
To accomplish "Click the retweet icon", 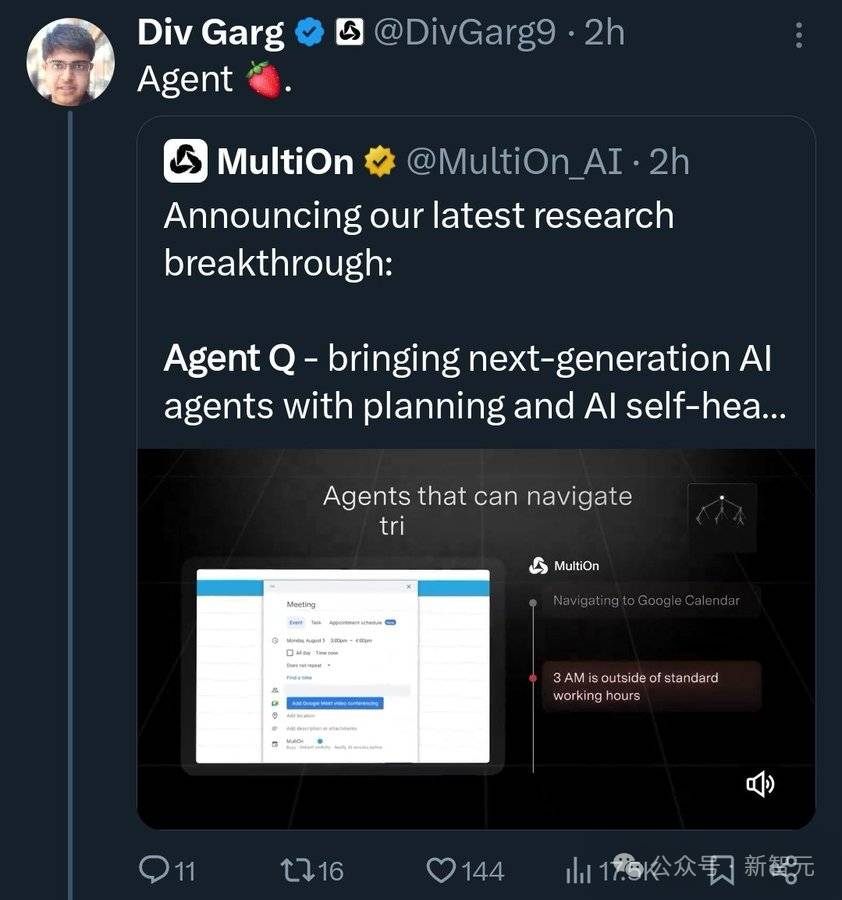I will pyautogui.click(x=295, y=870).
